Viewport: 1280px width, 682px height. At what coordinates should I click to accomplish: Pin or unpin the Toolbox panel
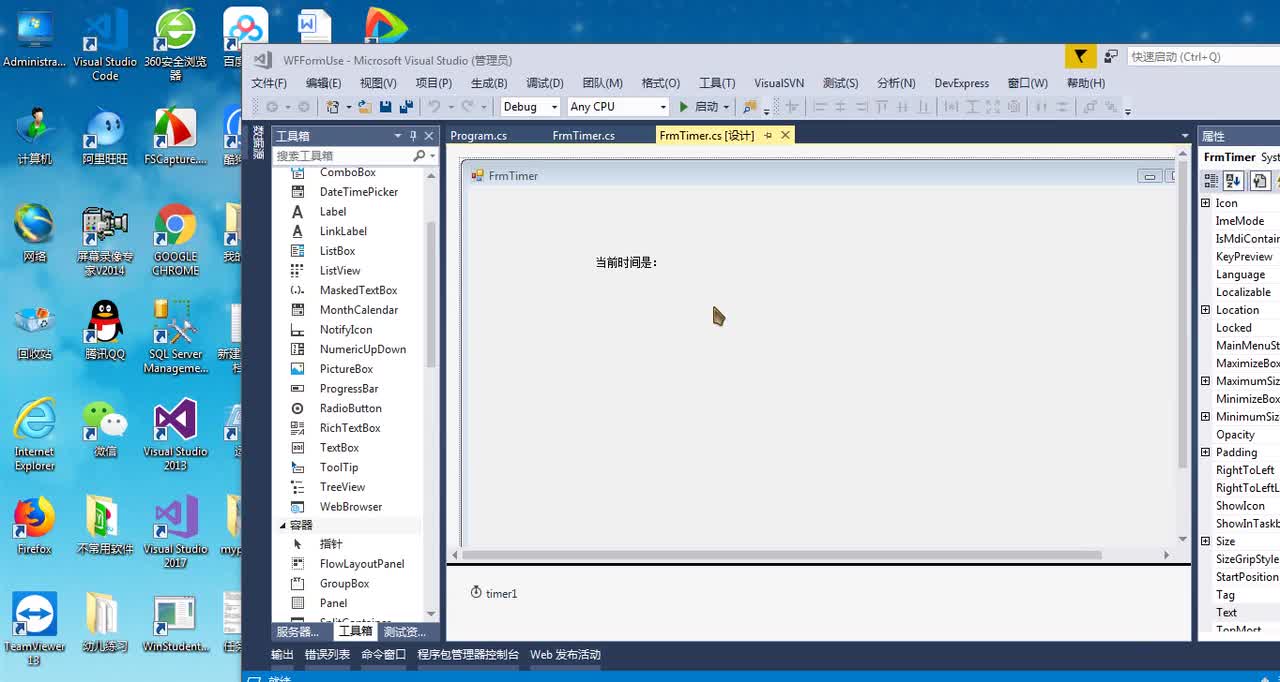click(x=413, y=136)
